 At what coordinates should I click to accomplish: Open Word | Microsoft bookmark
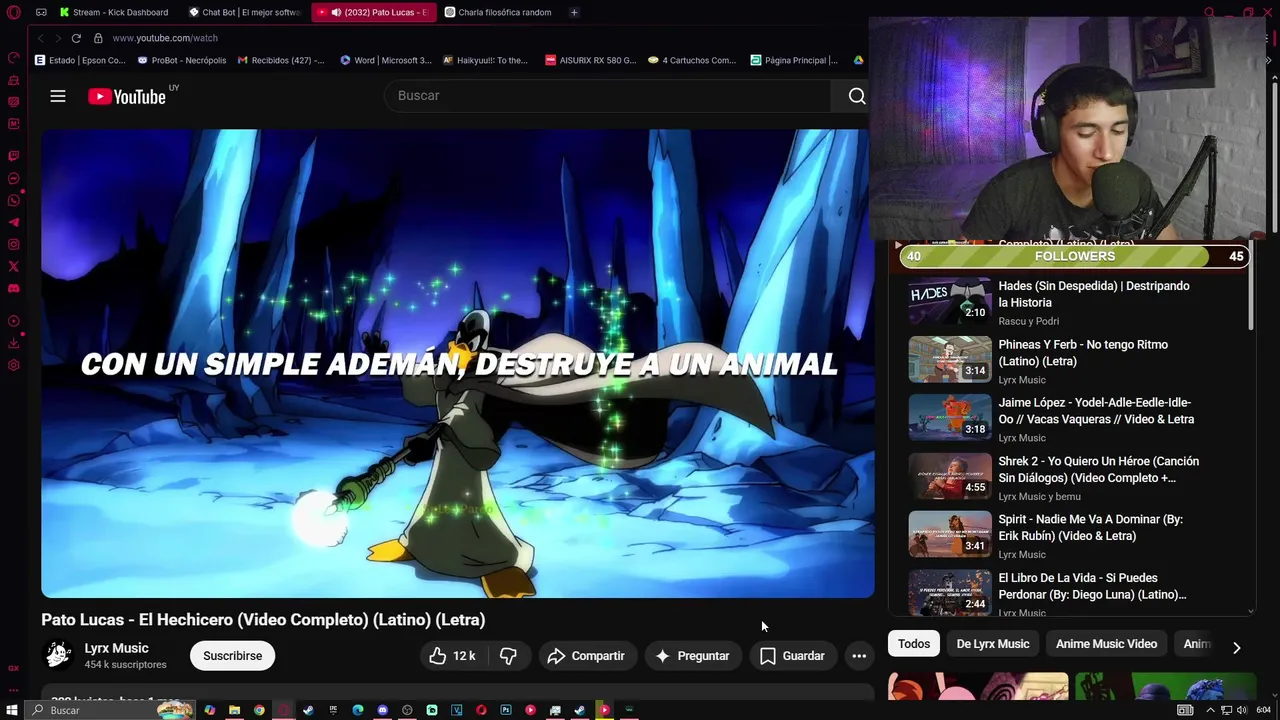point(386,60)
